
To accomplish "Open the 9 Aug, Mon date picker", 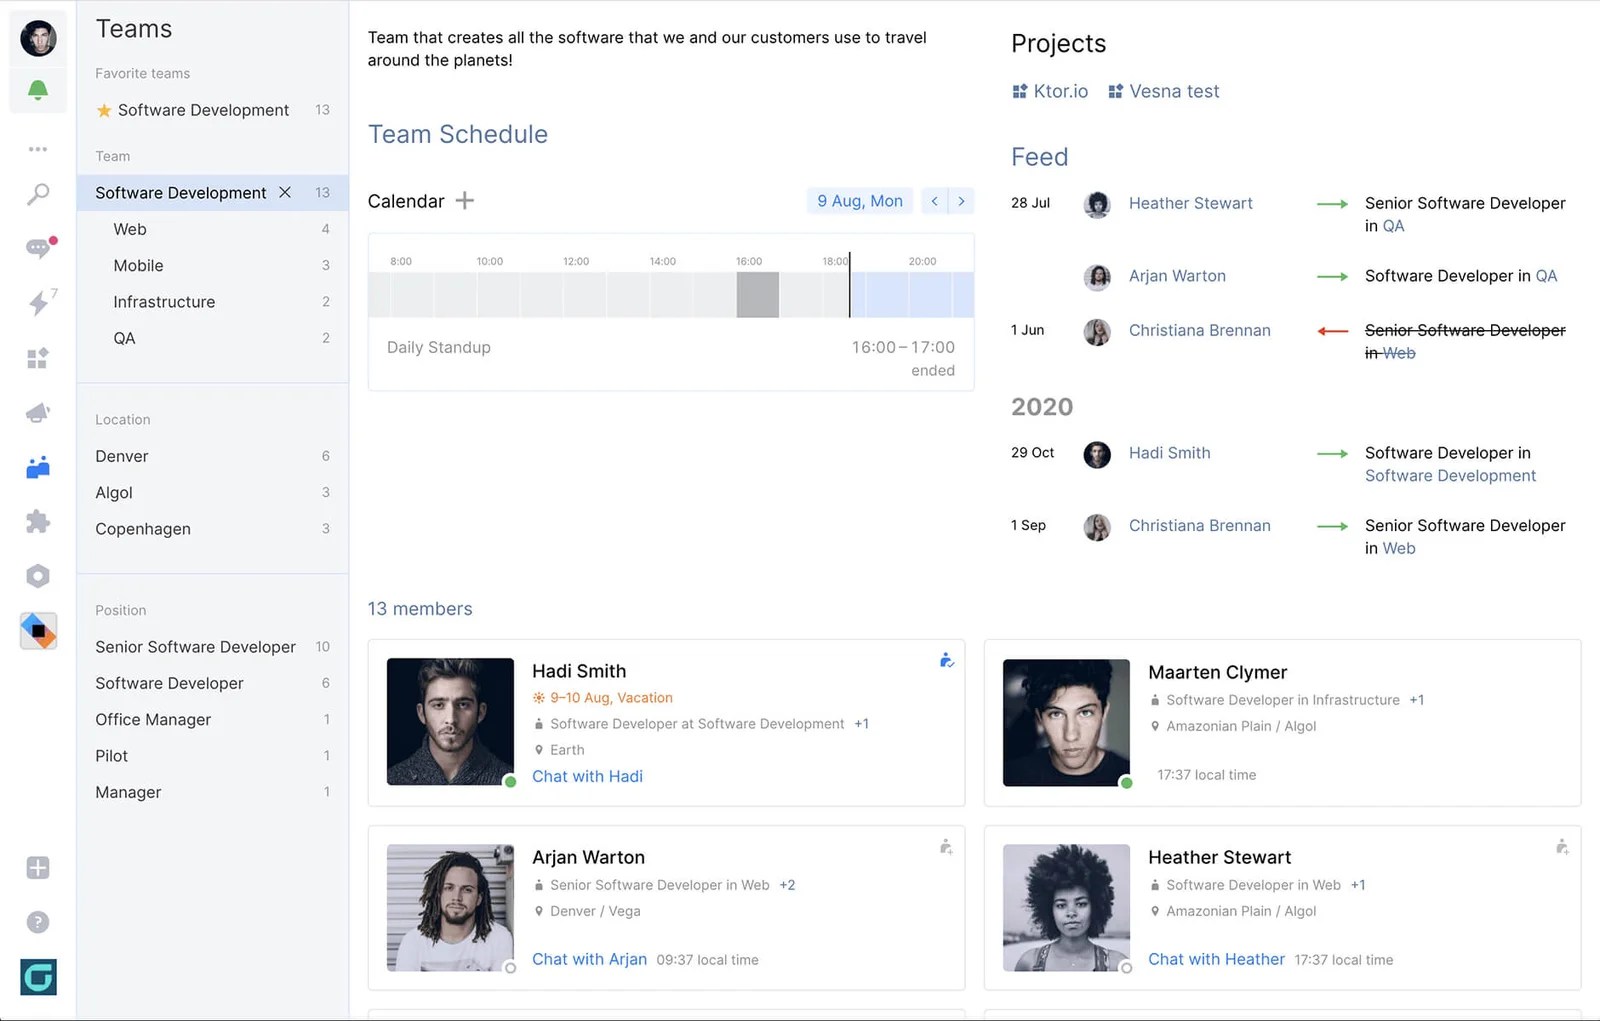I will [x=860, y=201].
